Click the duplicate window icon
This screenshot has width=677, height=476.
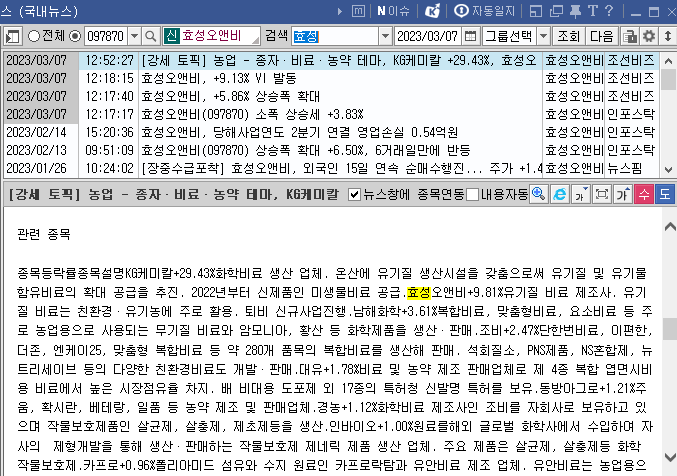[556, 11]
